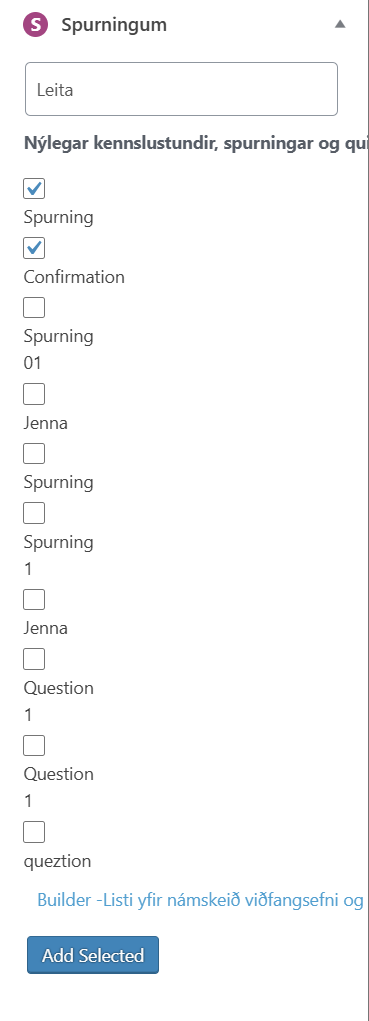Open the Builder -Listi yfir námskeið link
Viewport: 369px width, 1021px height.
[x=200, y=900]
